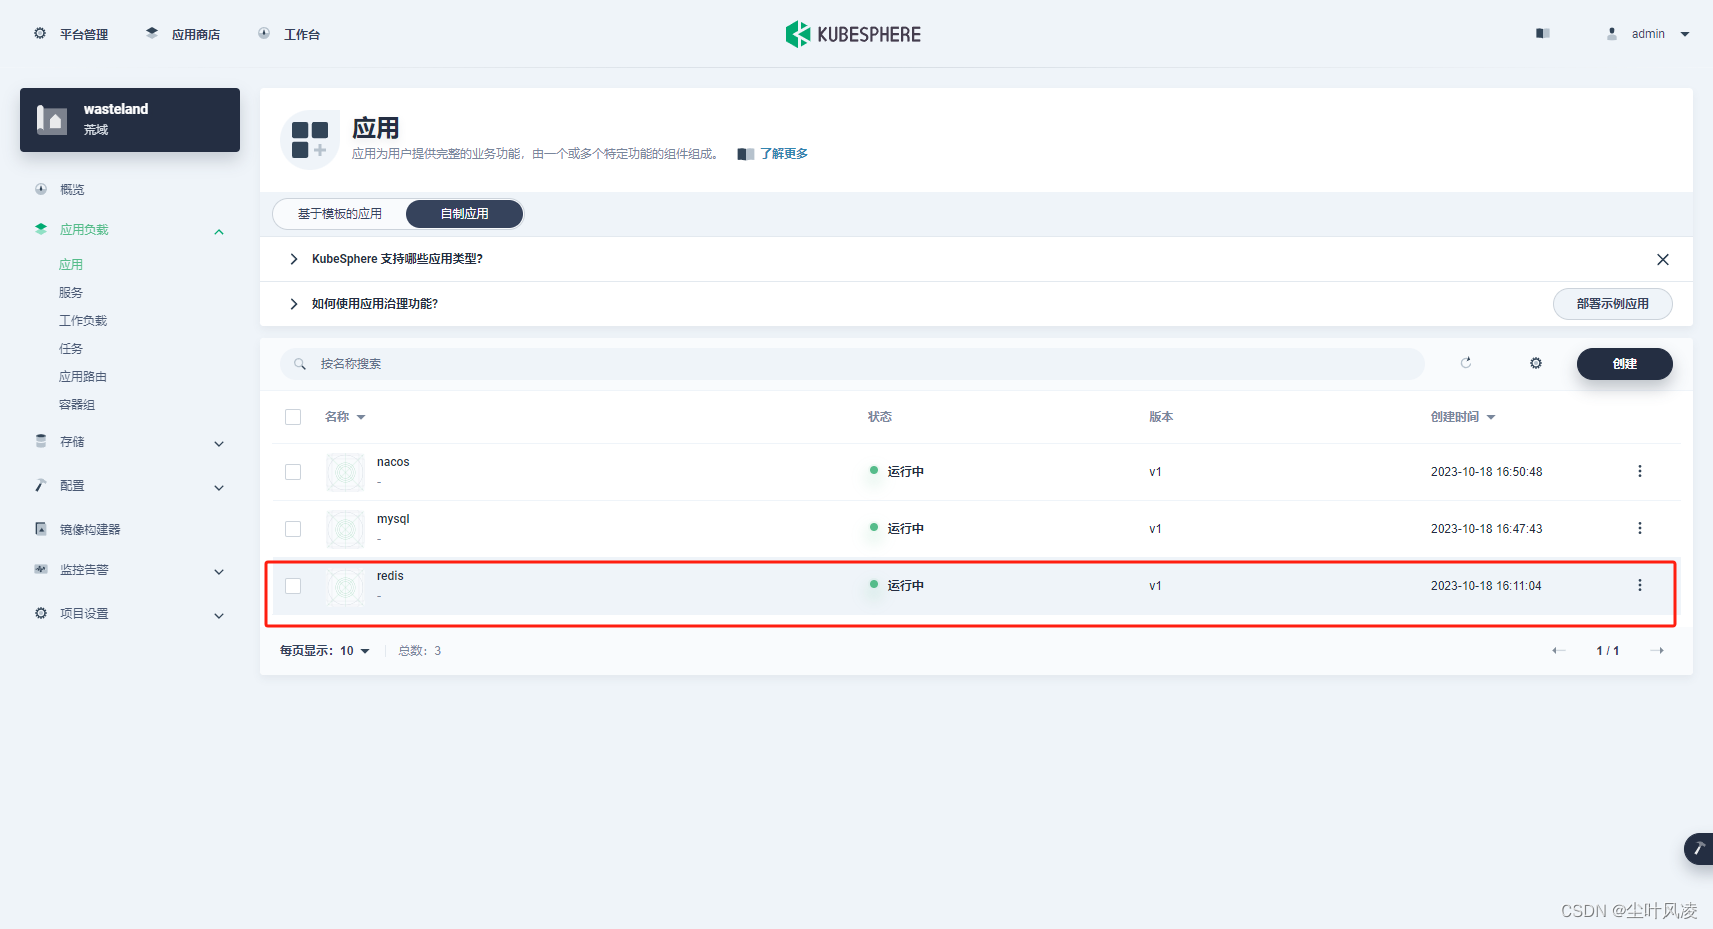Click the nacos application icon
1713x929 pixels.
point(345,472)
